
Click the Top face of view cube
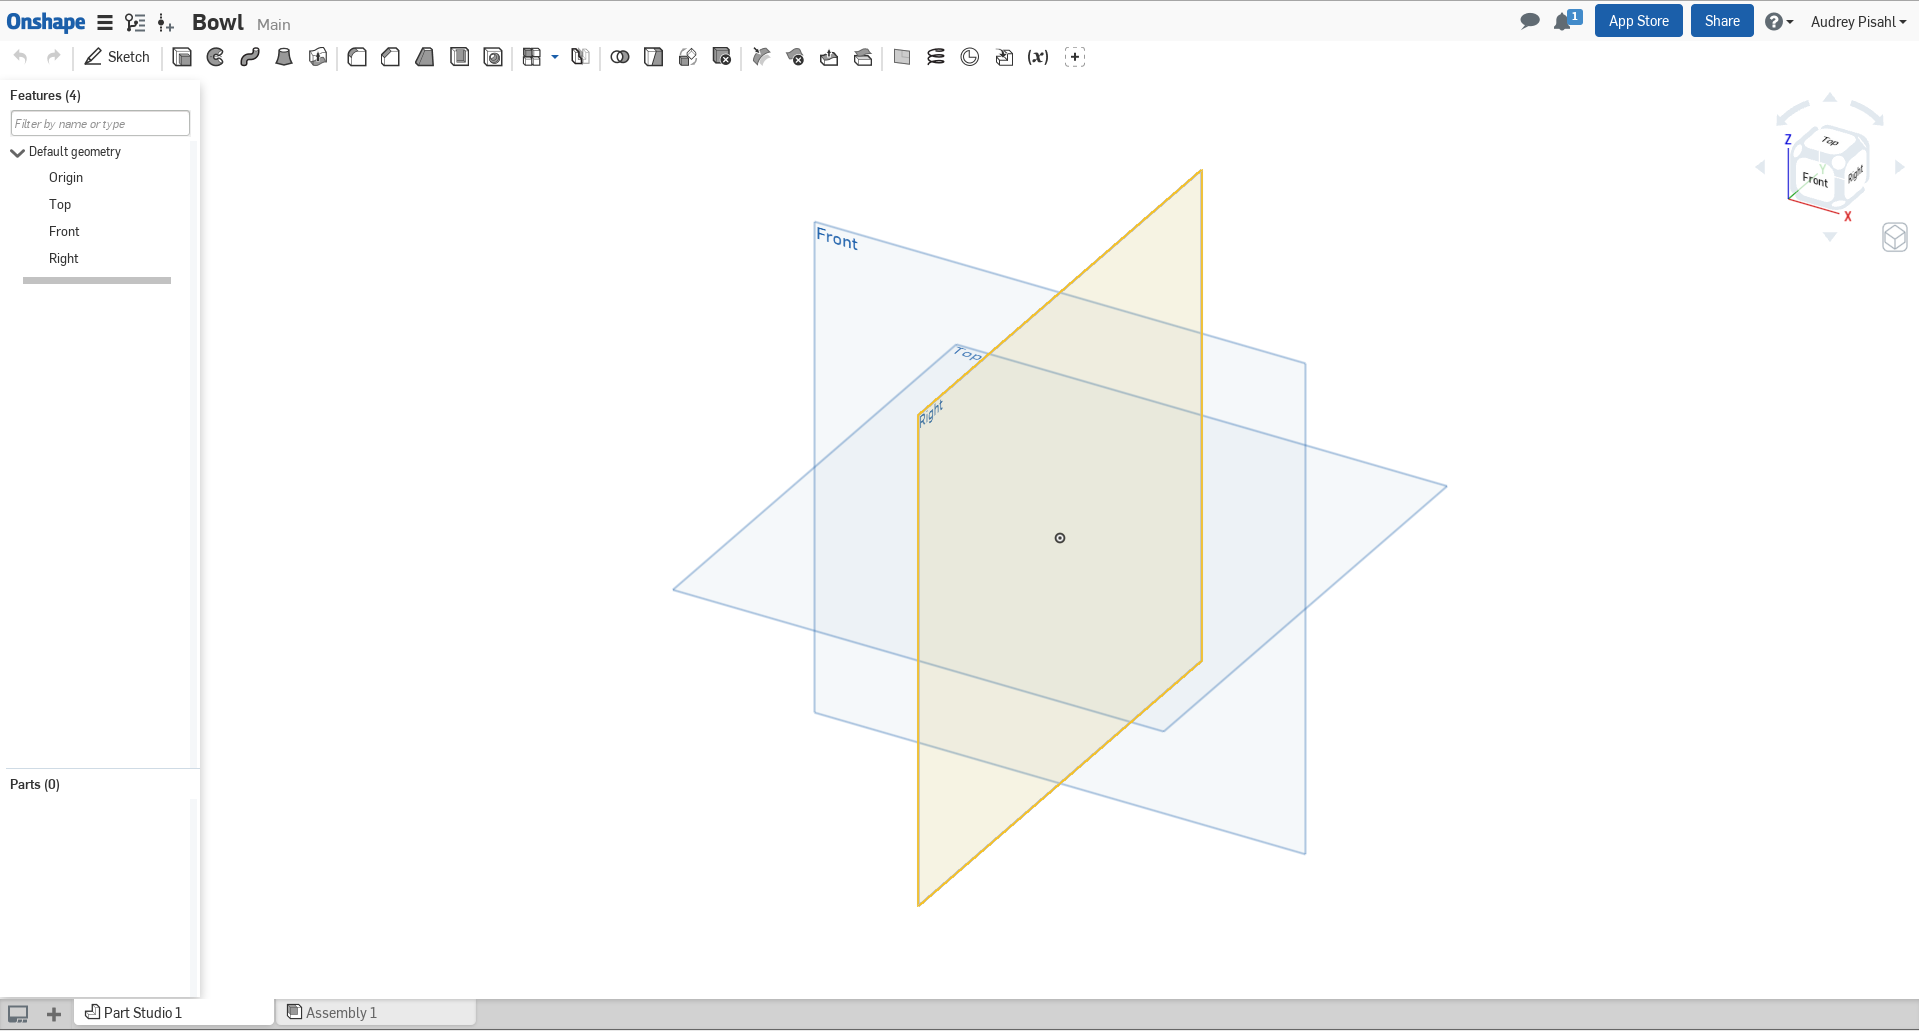point(1830,141)
